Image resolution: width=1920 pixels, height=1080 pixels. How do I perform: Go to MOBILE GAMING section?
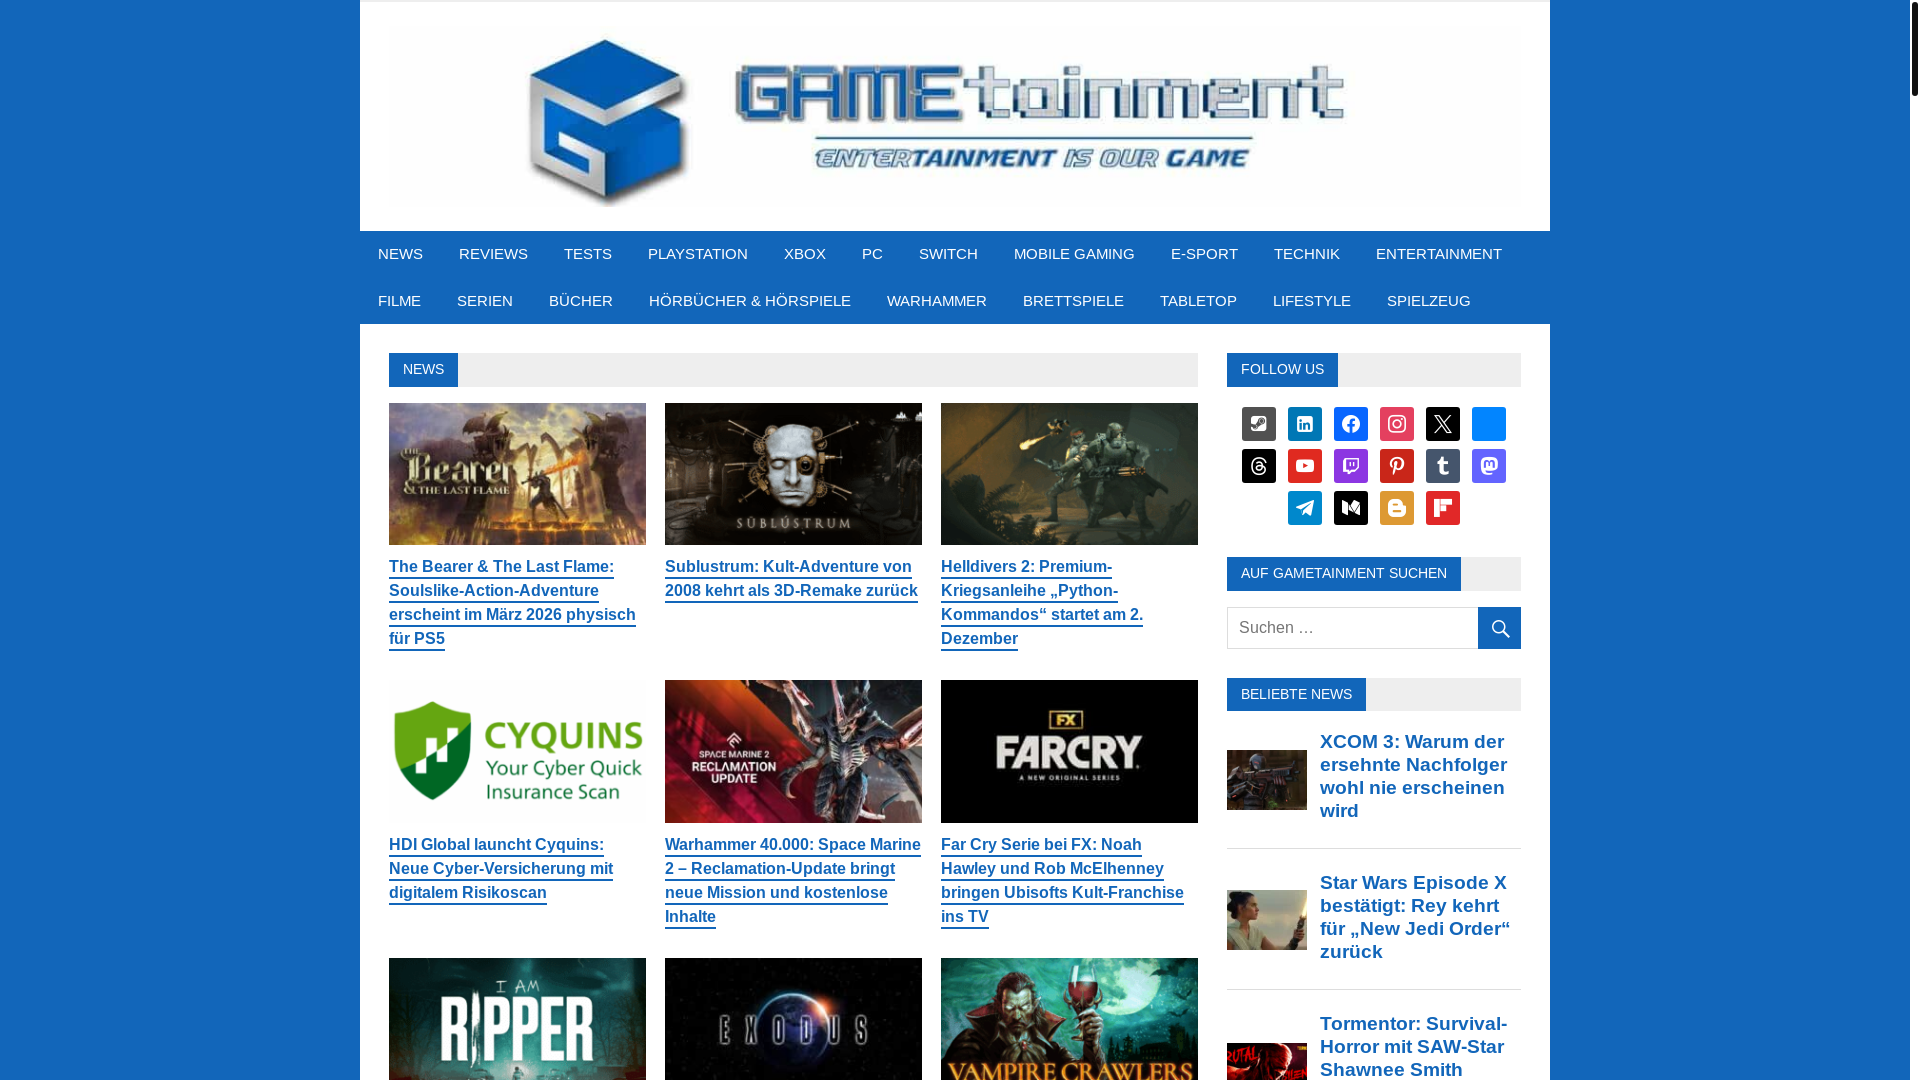click(x=1074, y=254)
